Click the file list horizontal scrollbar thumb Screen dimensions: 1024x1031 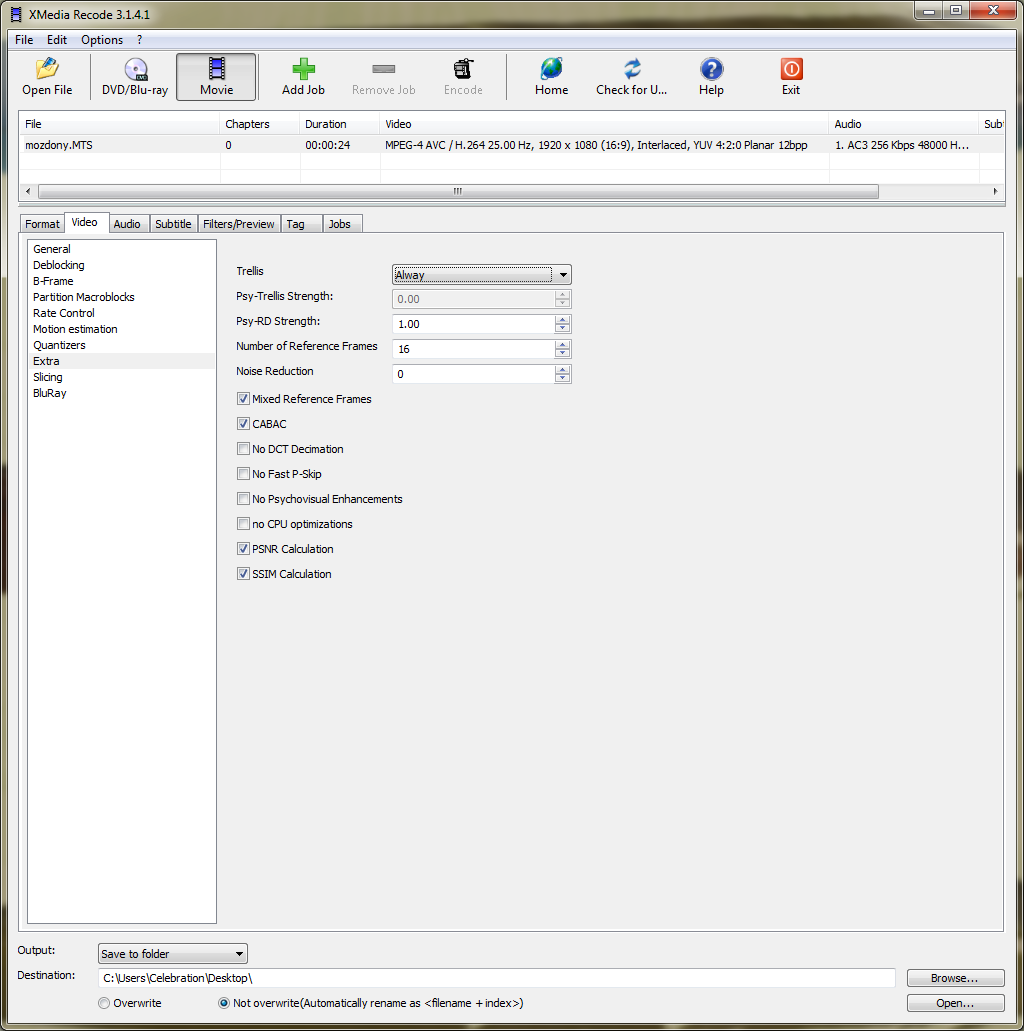pos(458,191)
